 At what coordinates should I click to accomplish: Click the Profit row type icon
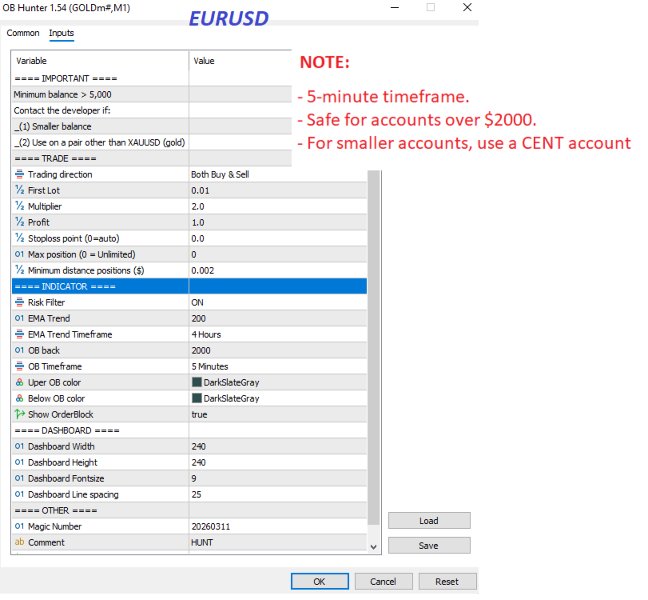(x=19, y=222)
